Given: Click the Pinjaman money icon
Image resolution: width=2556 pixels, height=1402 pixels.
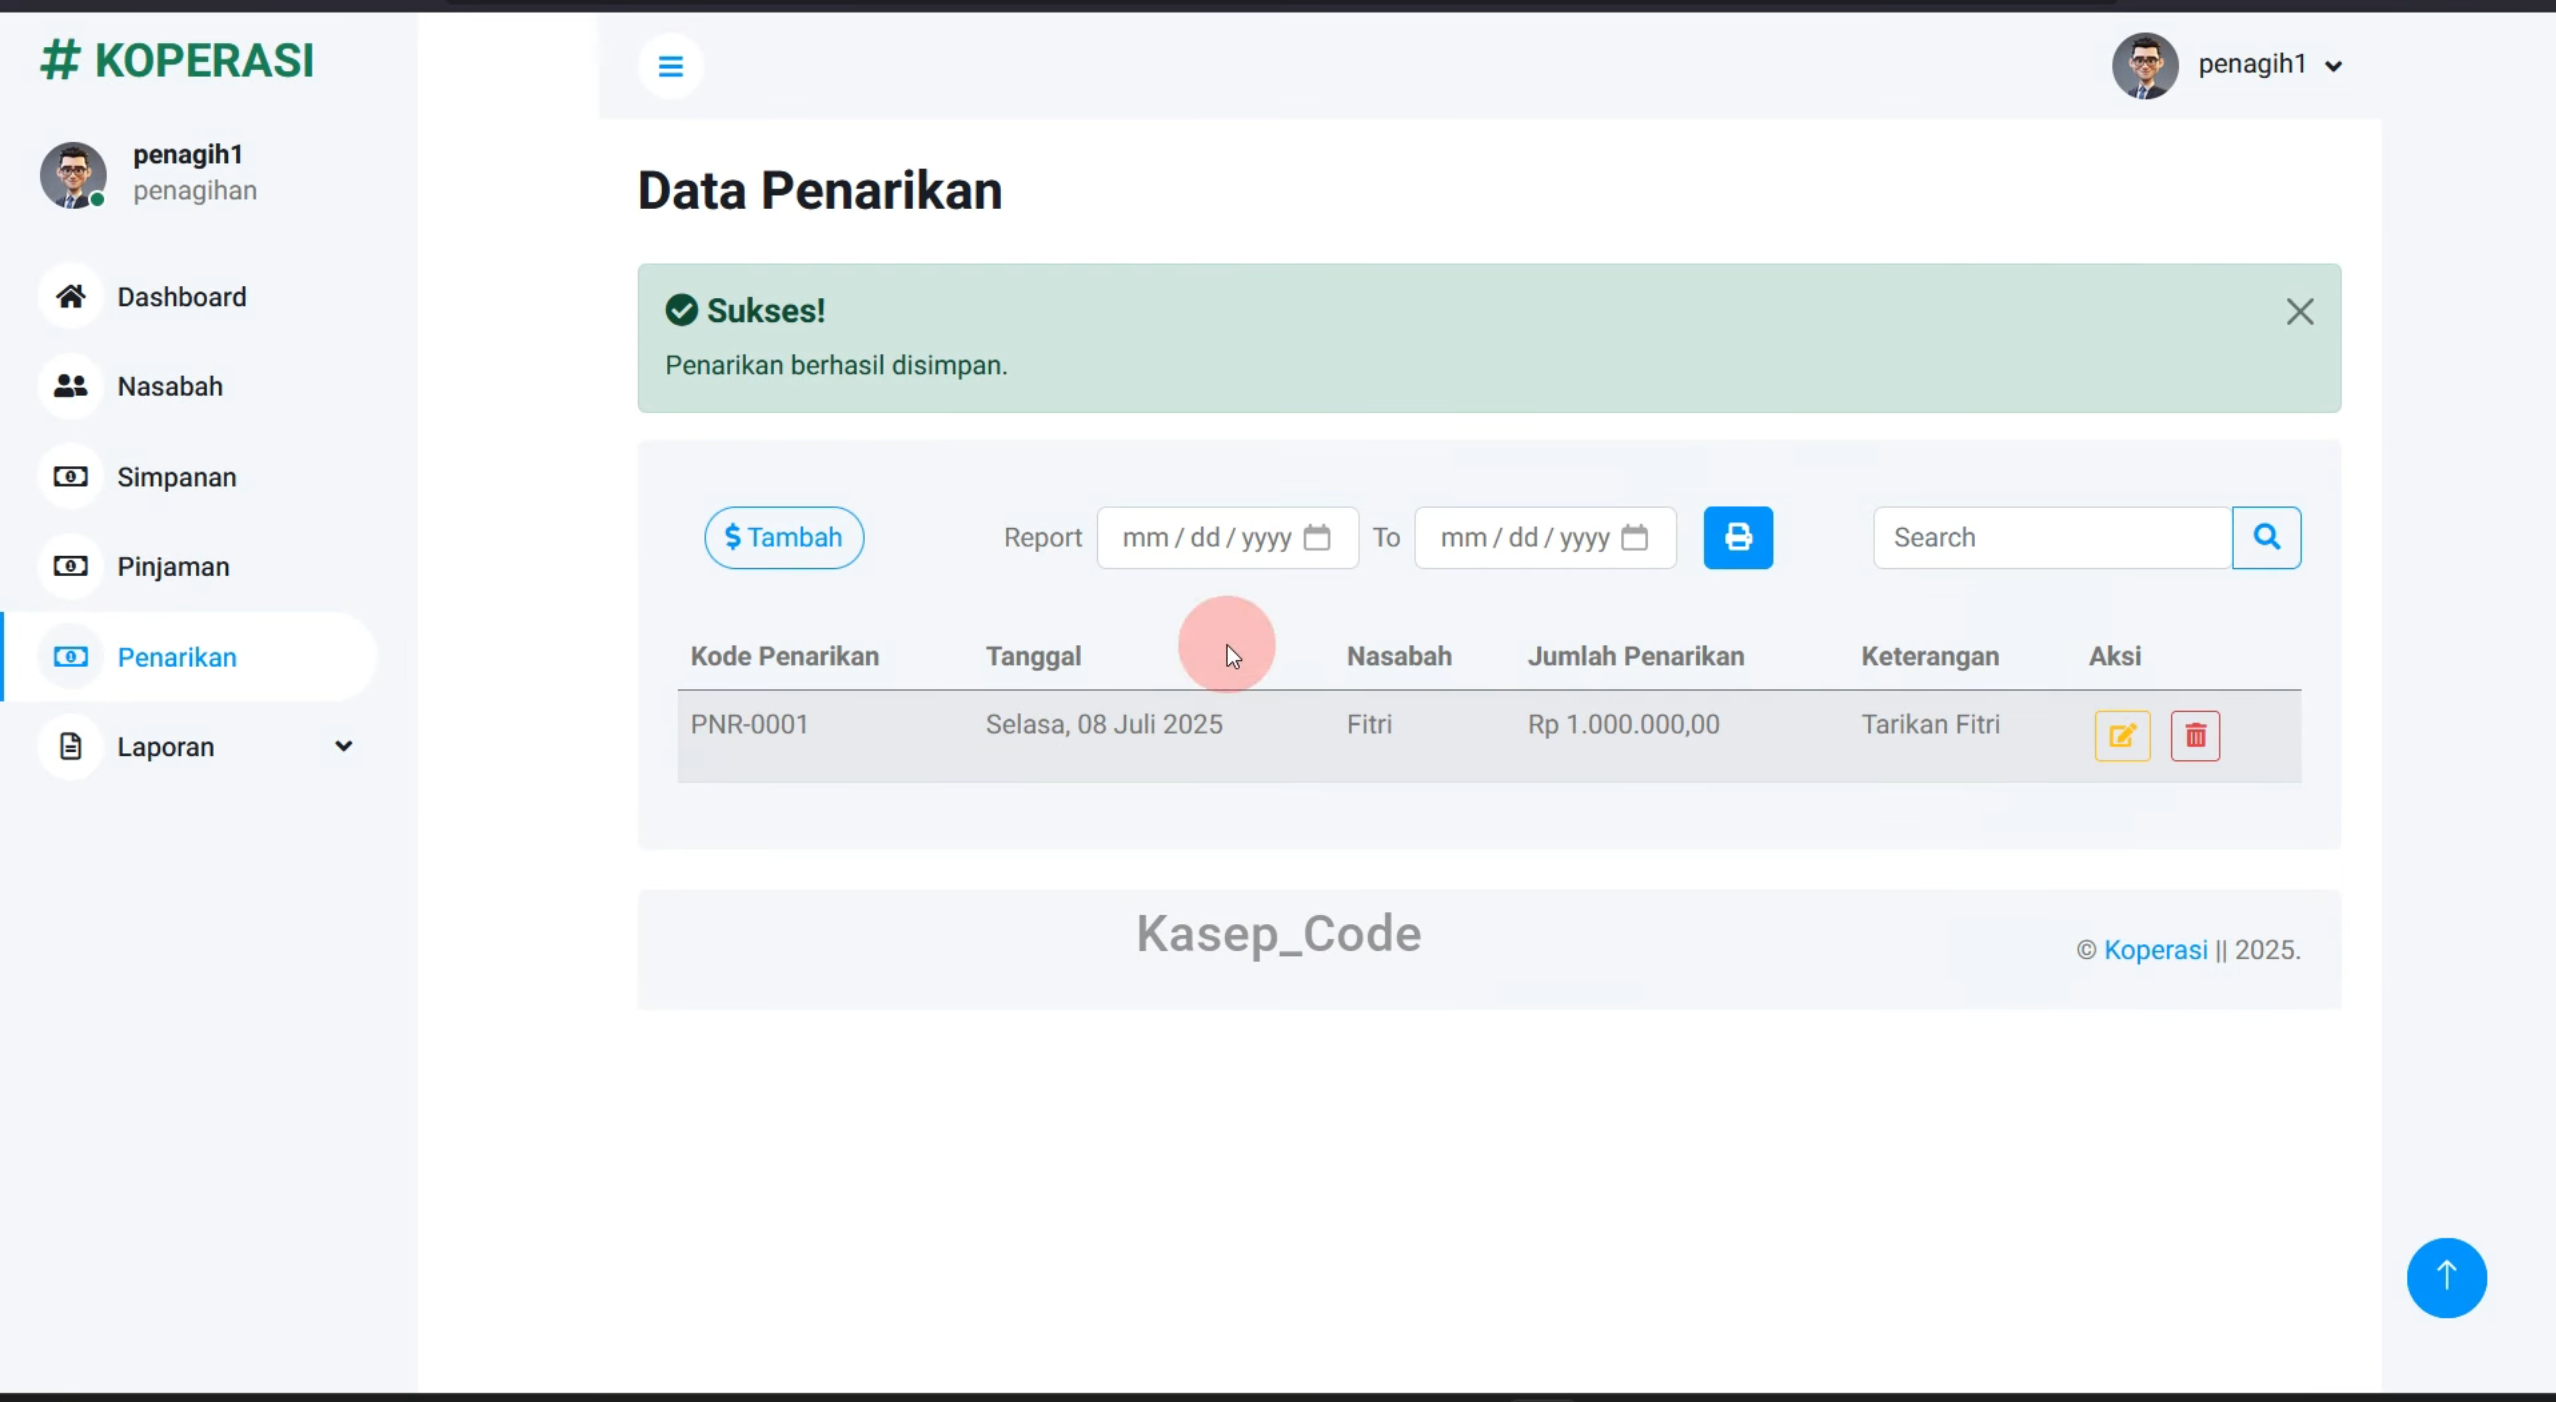Looking at the screenshot, I should point(70,566).
